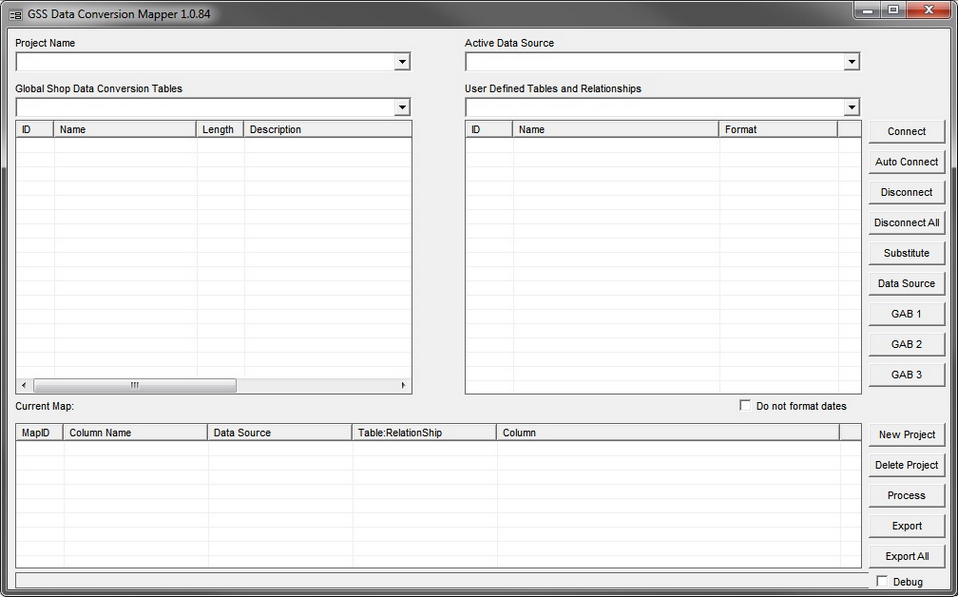Click the Format column header

click(x=778, y=130)
